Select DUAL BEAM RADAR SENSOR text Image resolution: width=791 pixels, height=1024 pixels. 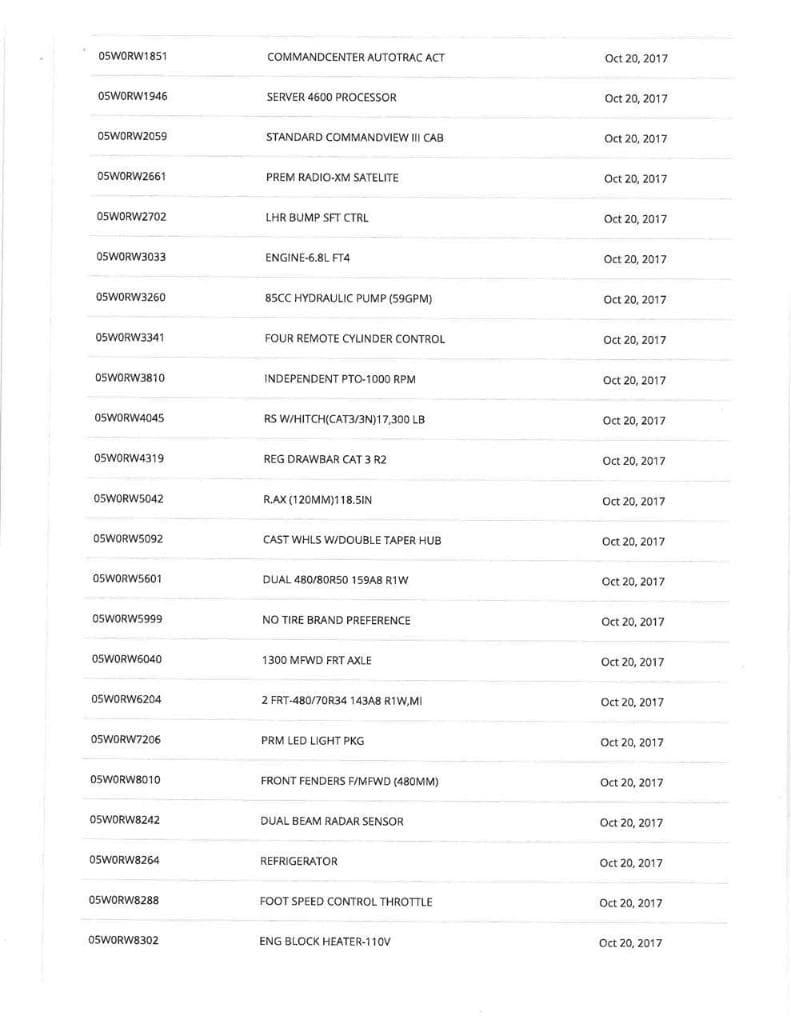point(332,821)
